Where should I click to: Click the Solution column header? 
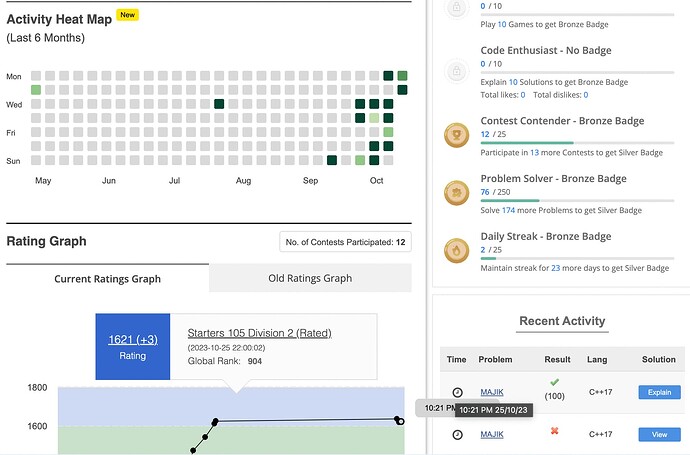[x=658, y=360]
